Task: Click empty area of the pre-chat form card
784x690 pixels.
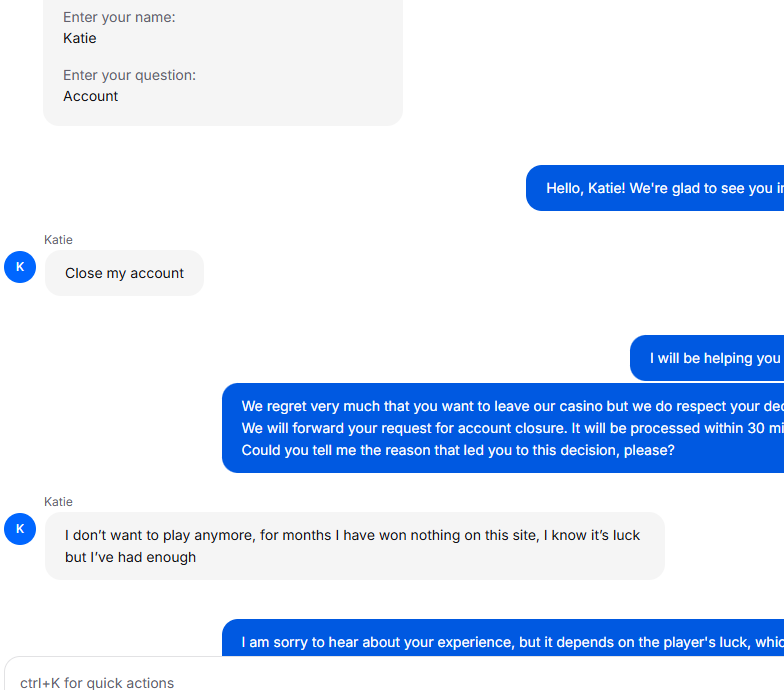Action: 300,60
